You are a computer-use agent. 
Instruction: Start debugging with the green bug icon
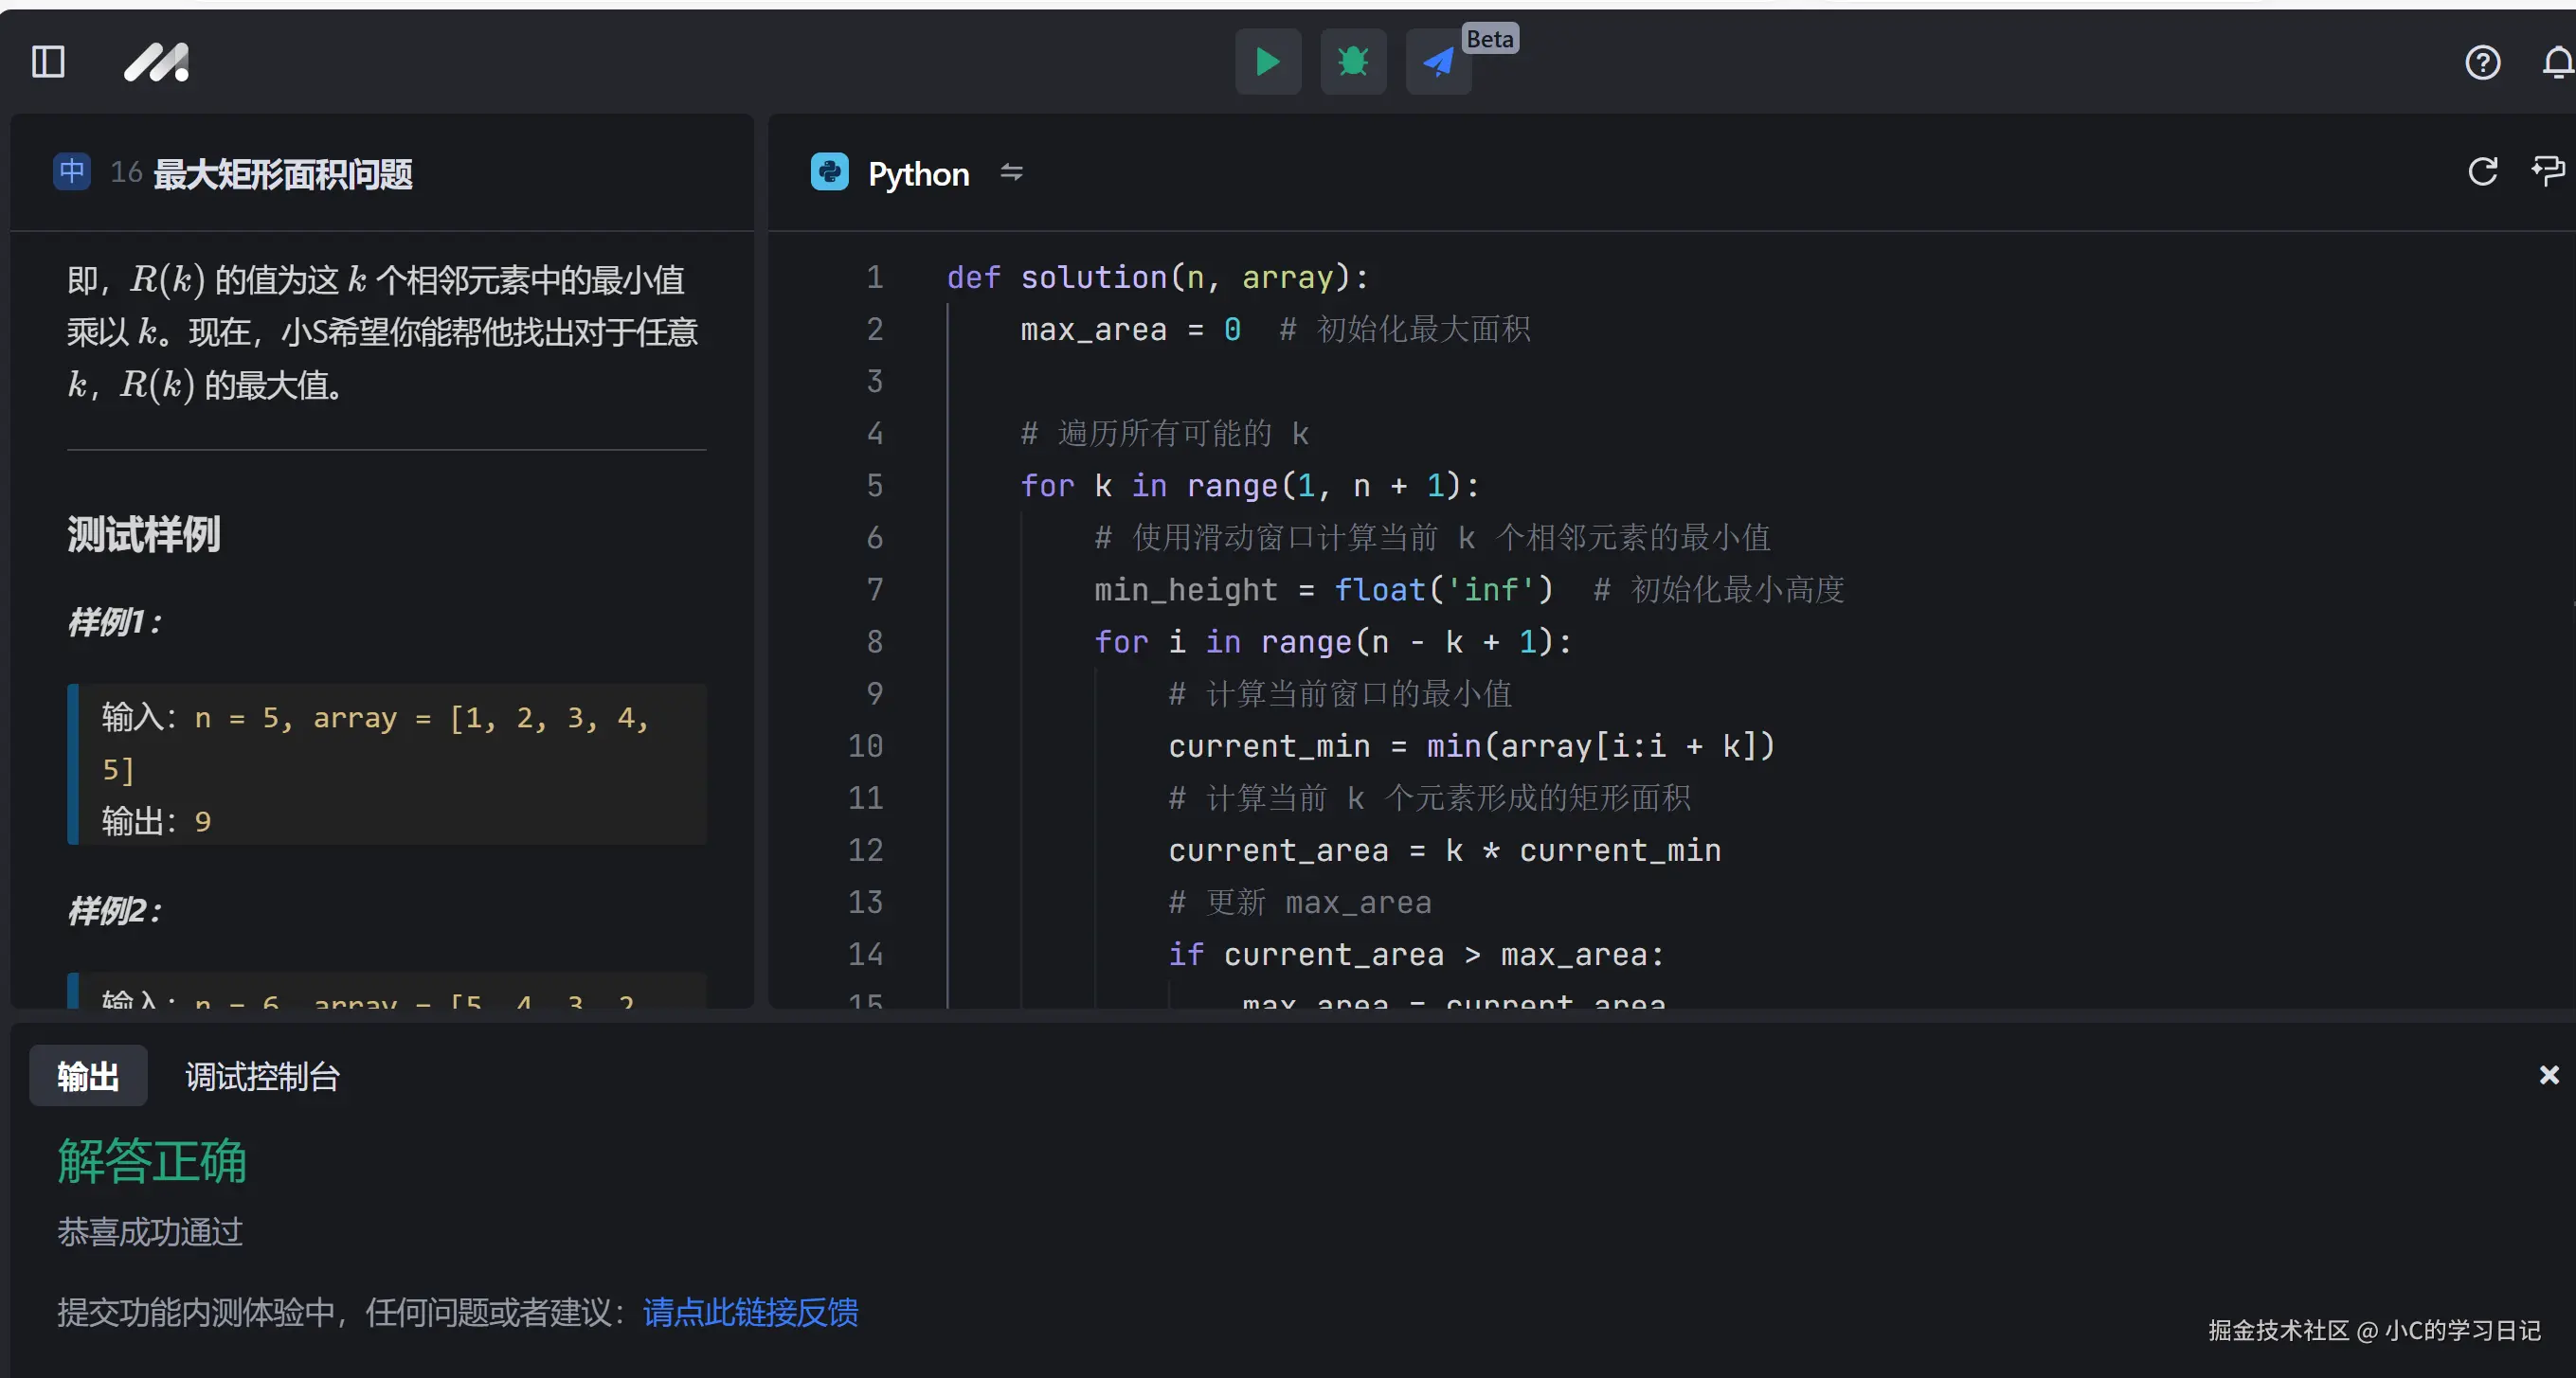tap(1353, 62)
